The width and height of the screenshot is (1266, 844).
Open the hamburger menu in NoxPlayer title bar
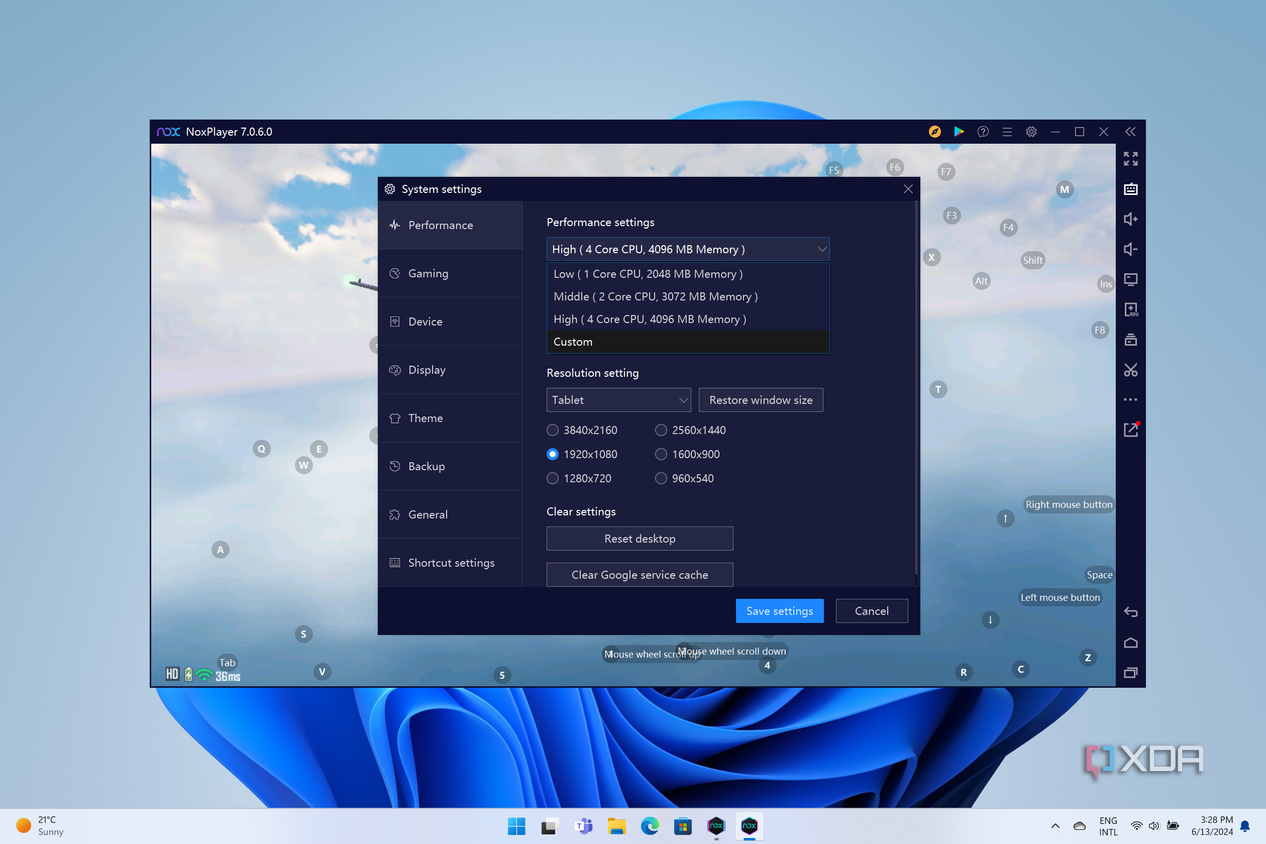click(x=1007, y=132)
